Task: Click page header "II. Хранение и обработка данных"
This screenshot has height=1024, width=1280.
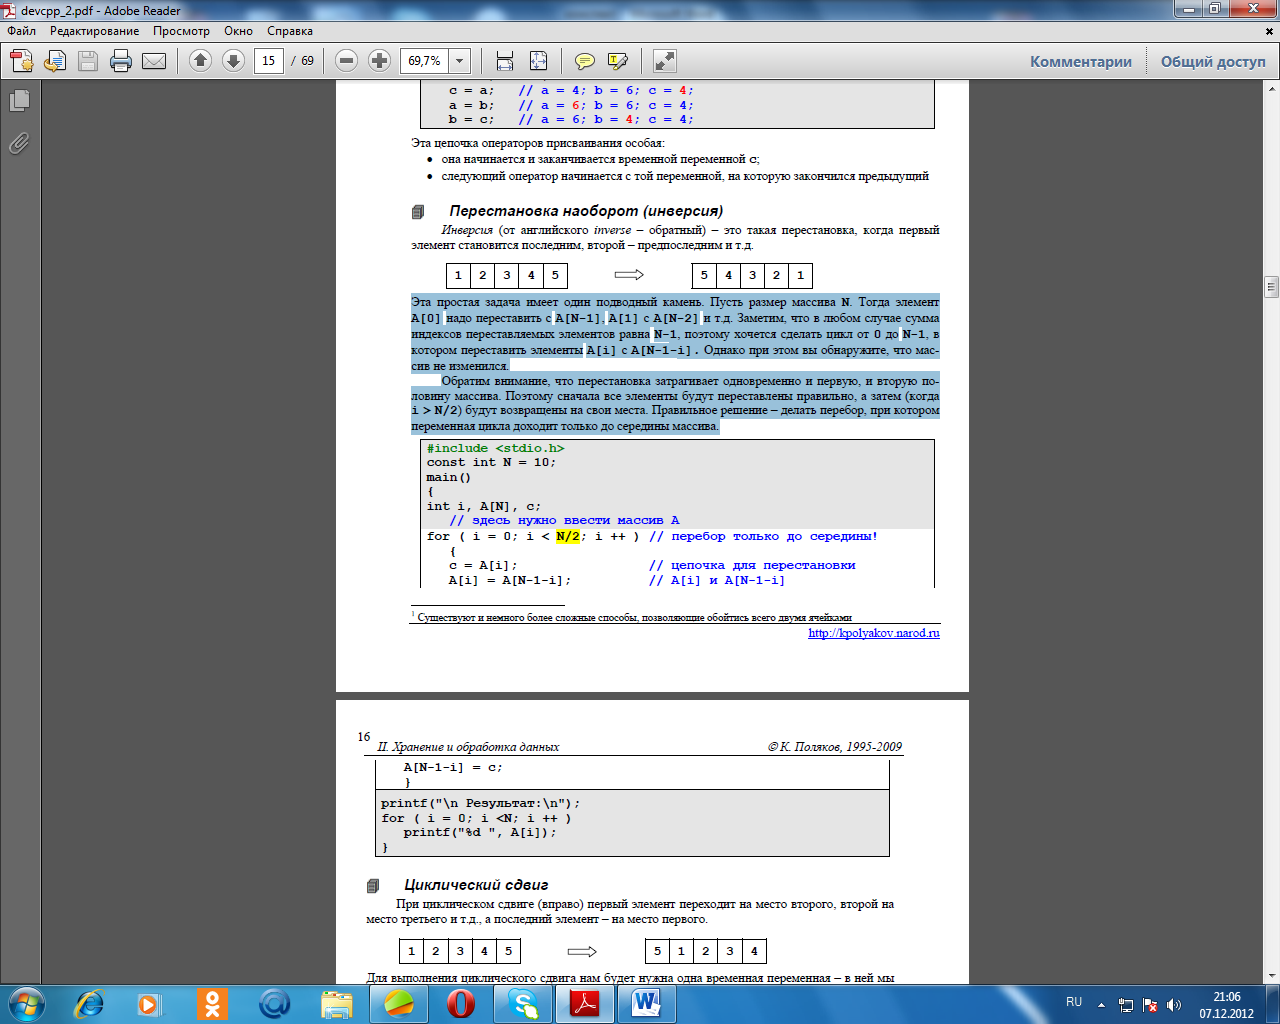Action: click(468, 747)
